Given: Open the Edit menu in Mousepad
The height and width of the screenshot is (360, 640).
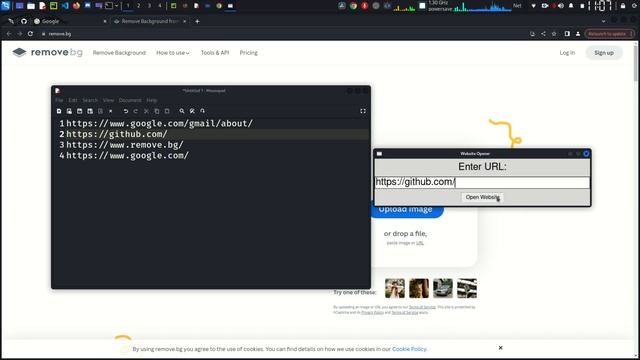Looking at the screenshot, I should 73,100.
